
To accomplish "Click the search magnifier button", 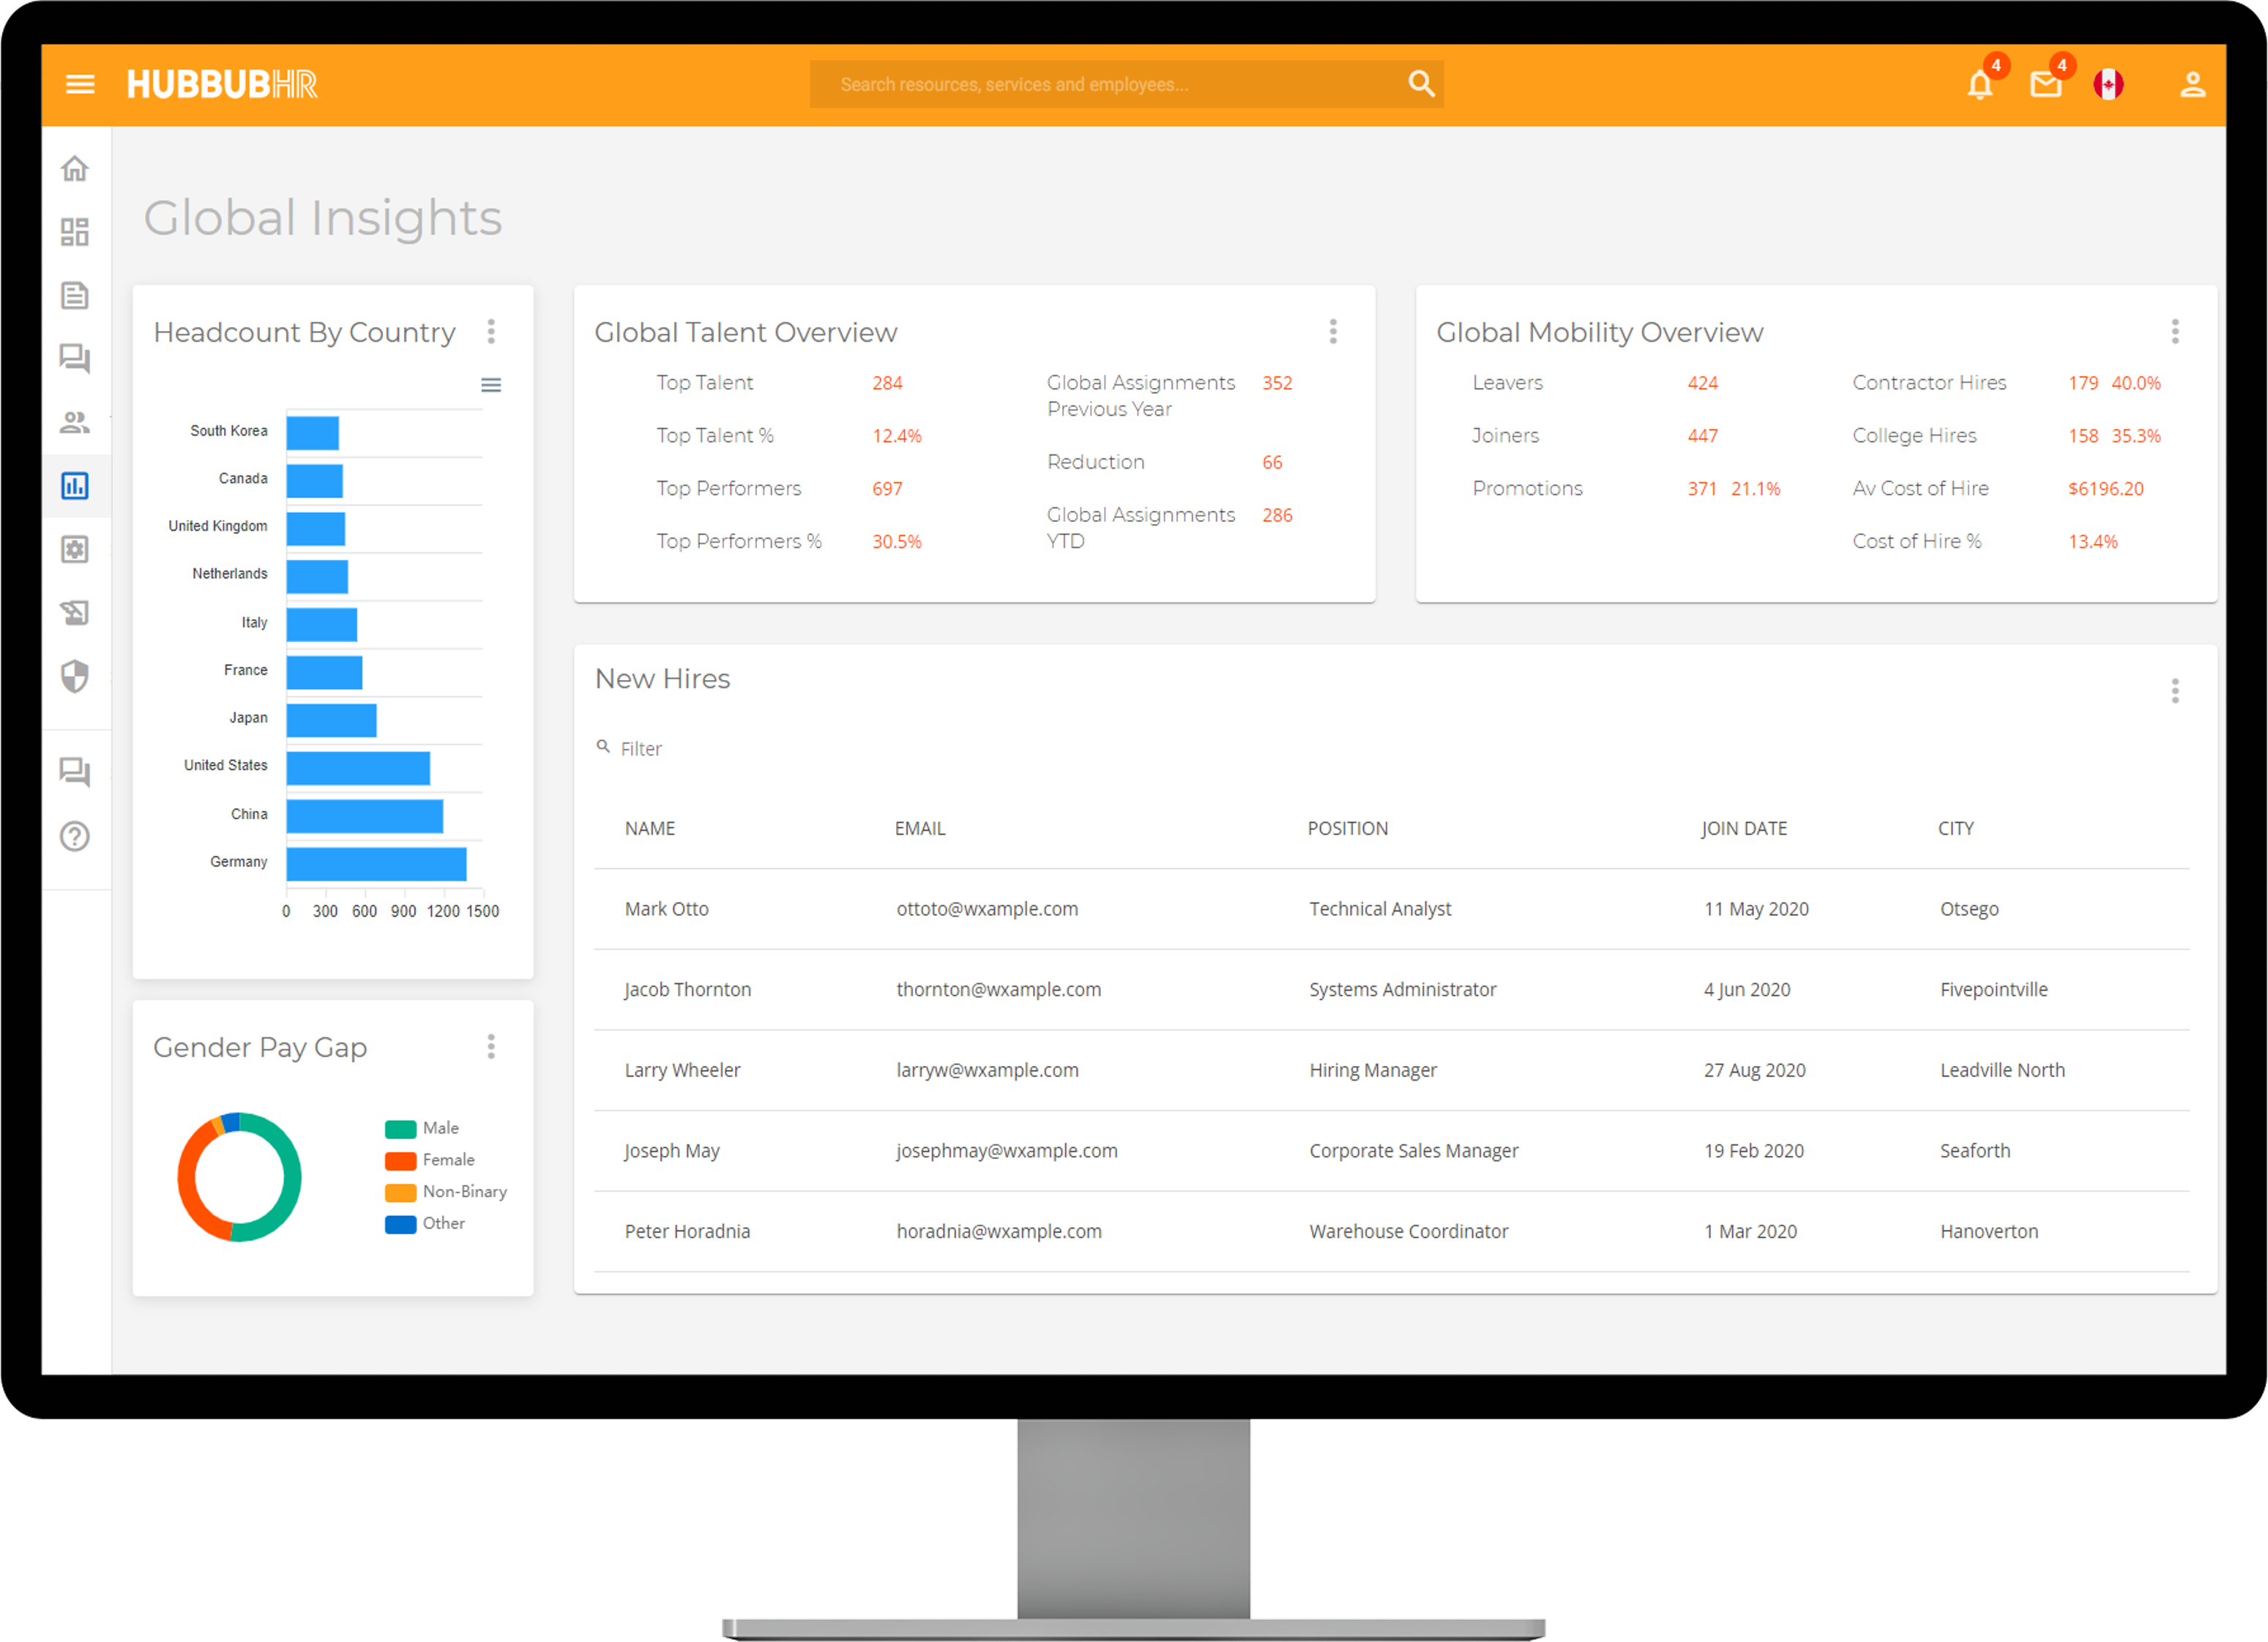I will [1421, 84].
